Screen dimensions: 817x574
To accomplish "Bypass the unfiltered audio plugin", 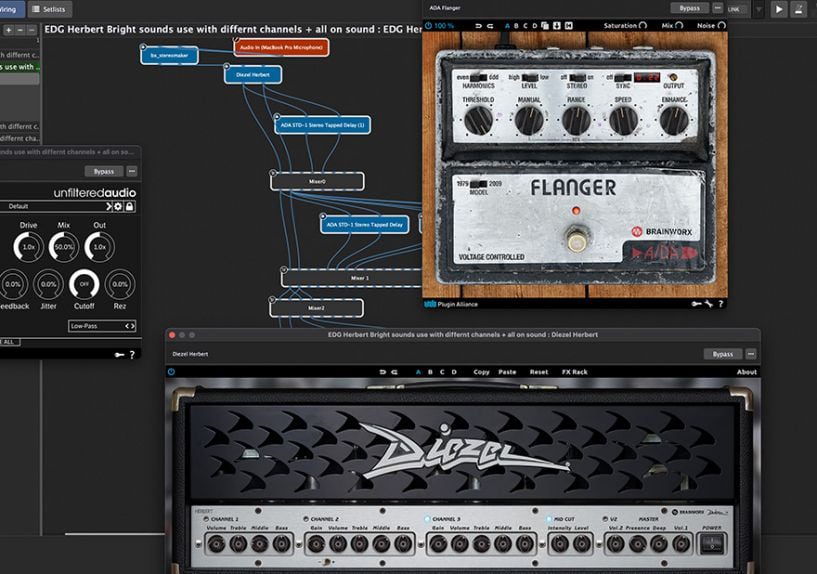I will pyautogui.click(x=104, y=171).
